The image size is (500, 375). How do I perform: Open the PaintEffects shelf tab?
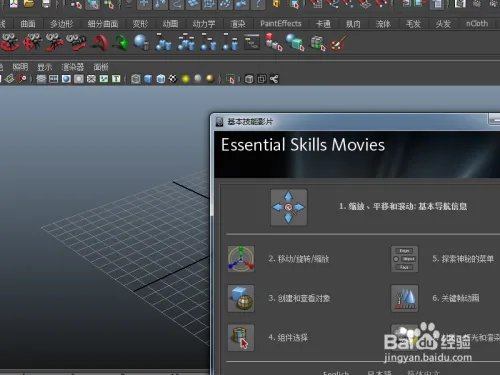coord(281,24)
